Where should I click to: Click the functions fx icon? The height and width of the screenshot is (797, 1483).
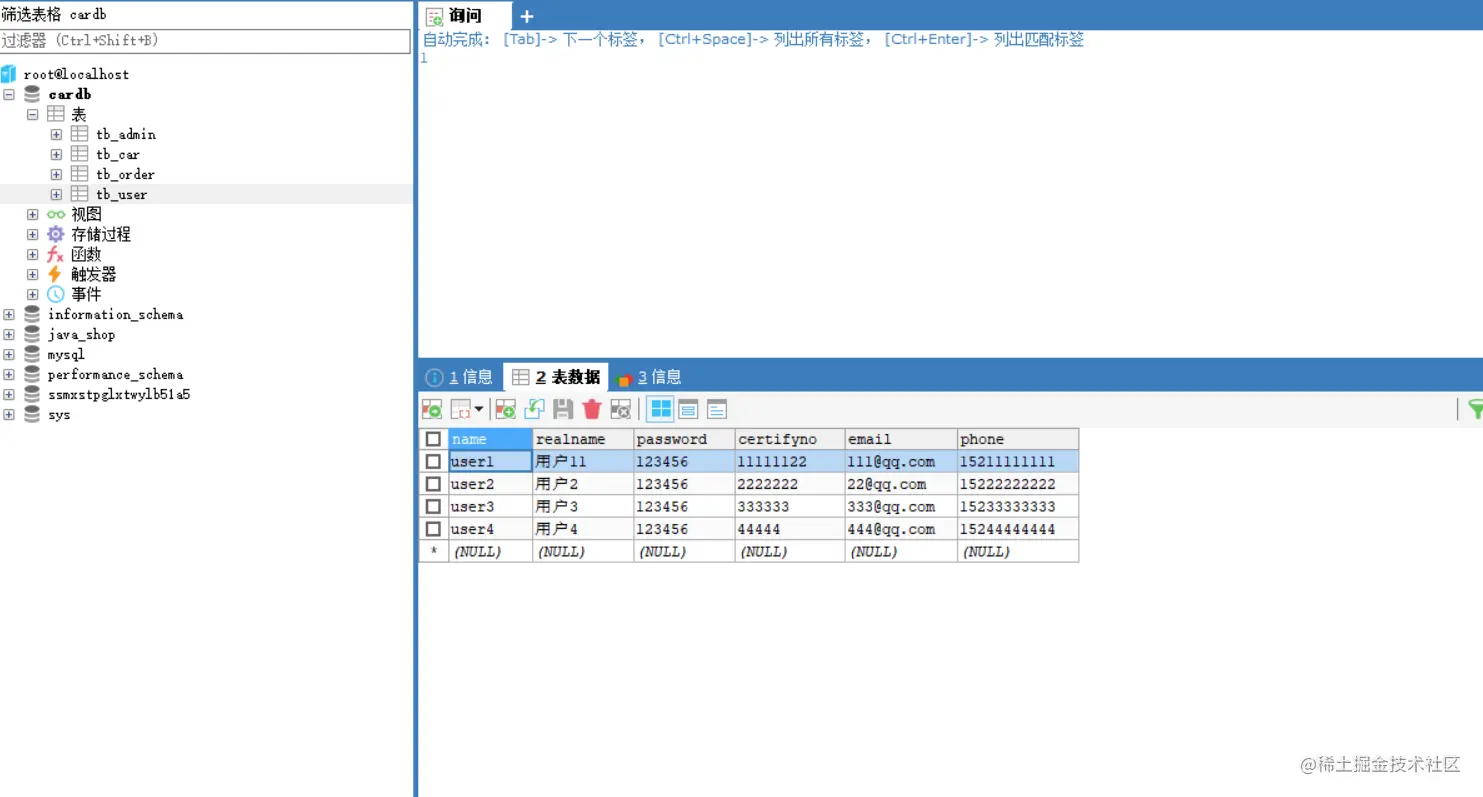point(56,254)
